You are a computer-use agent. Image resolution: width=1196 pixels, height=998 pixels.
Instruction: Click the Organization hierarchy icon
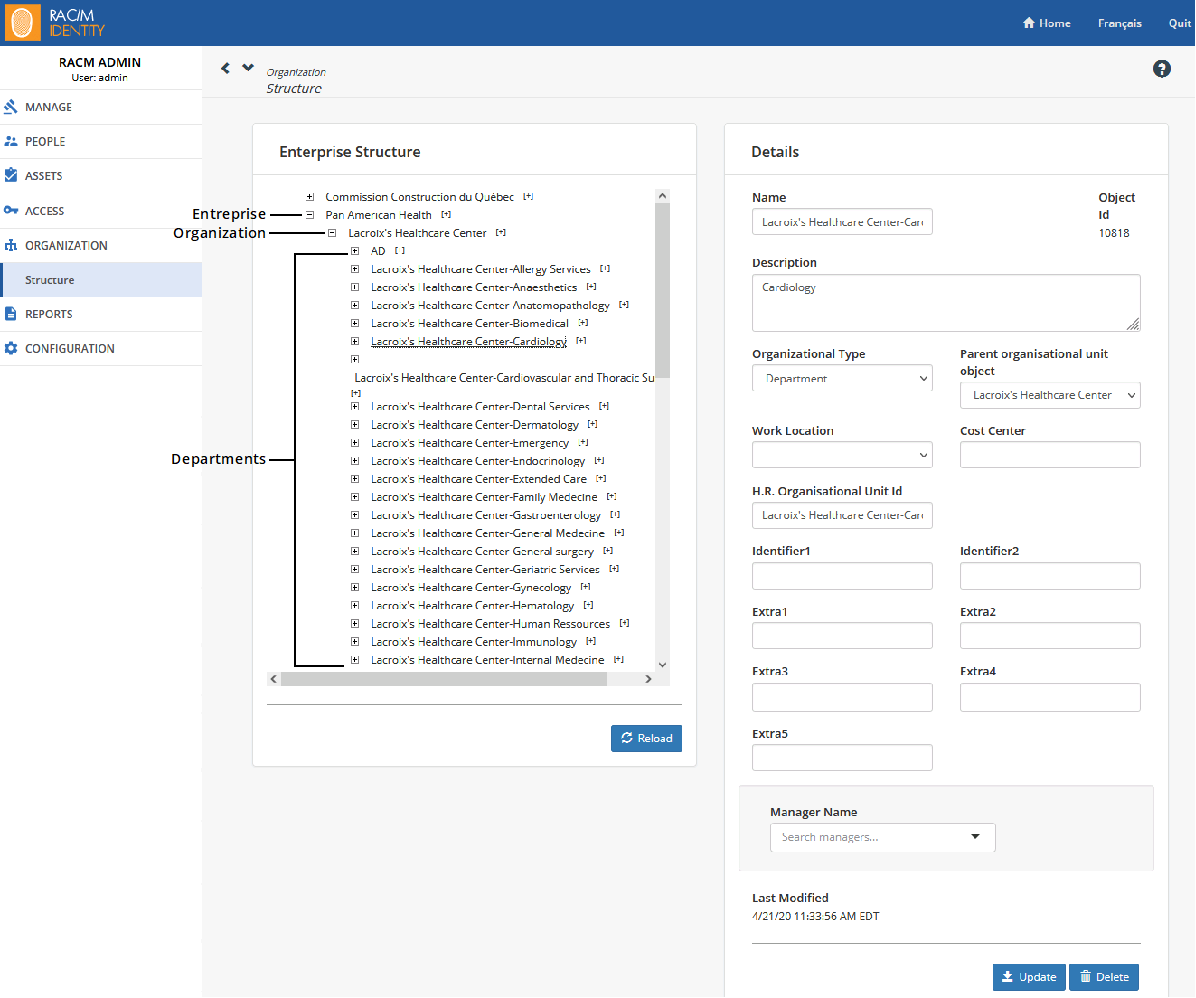point(11,245)
